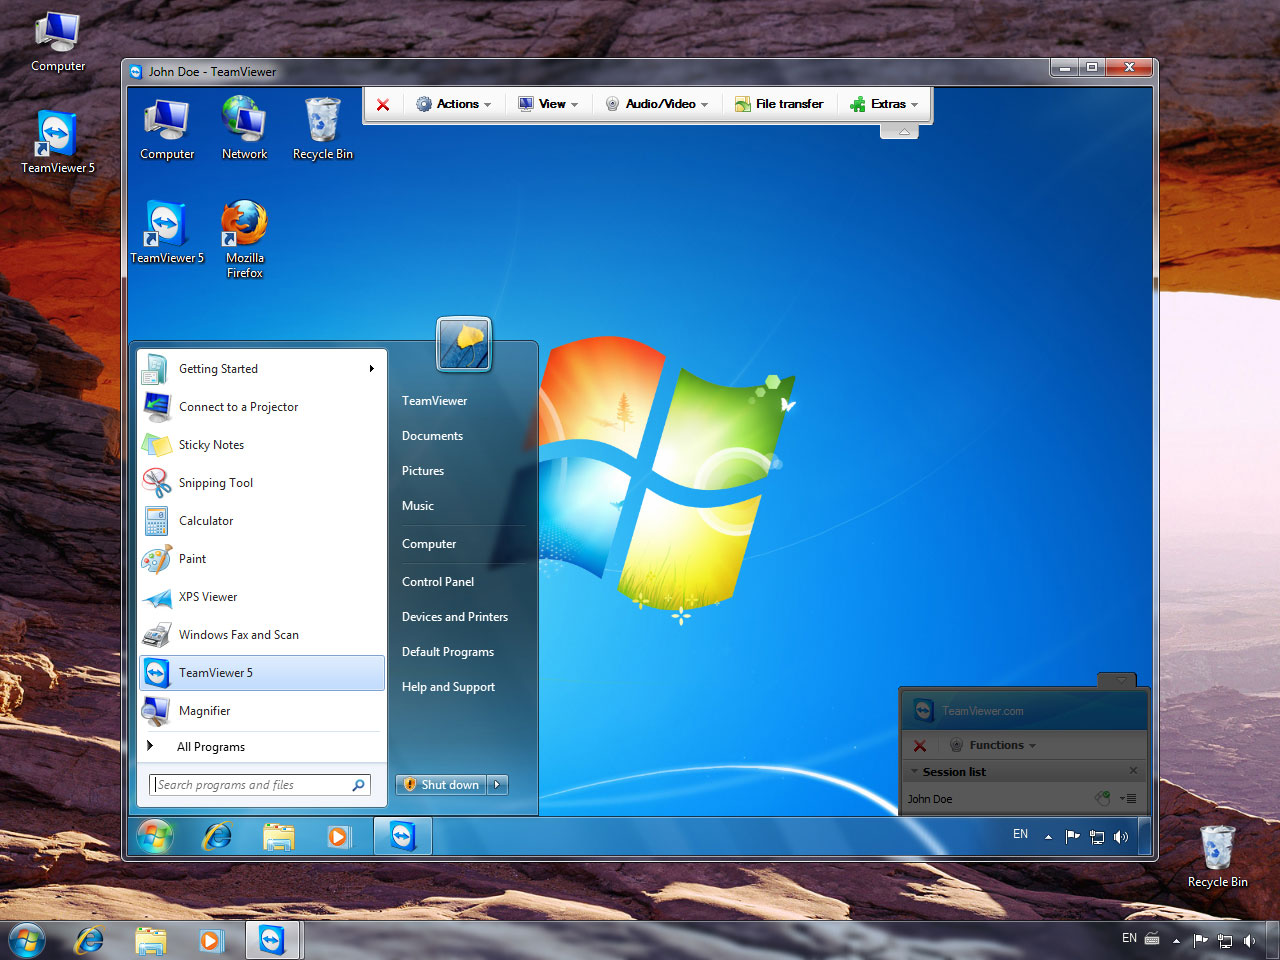Image resolution: width=1280 pixels, height=960 pixels.
Task: Collapse the Session list section
Action: 914,772
